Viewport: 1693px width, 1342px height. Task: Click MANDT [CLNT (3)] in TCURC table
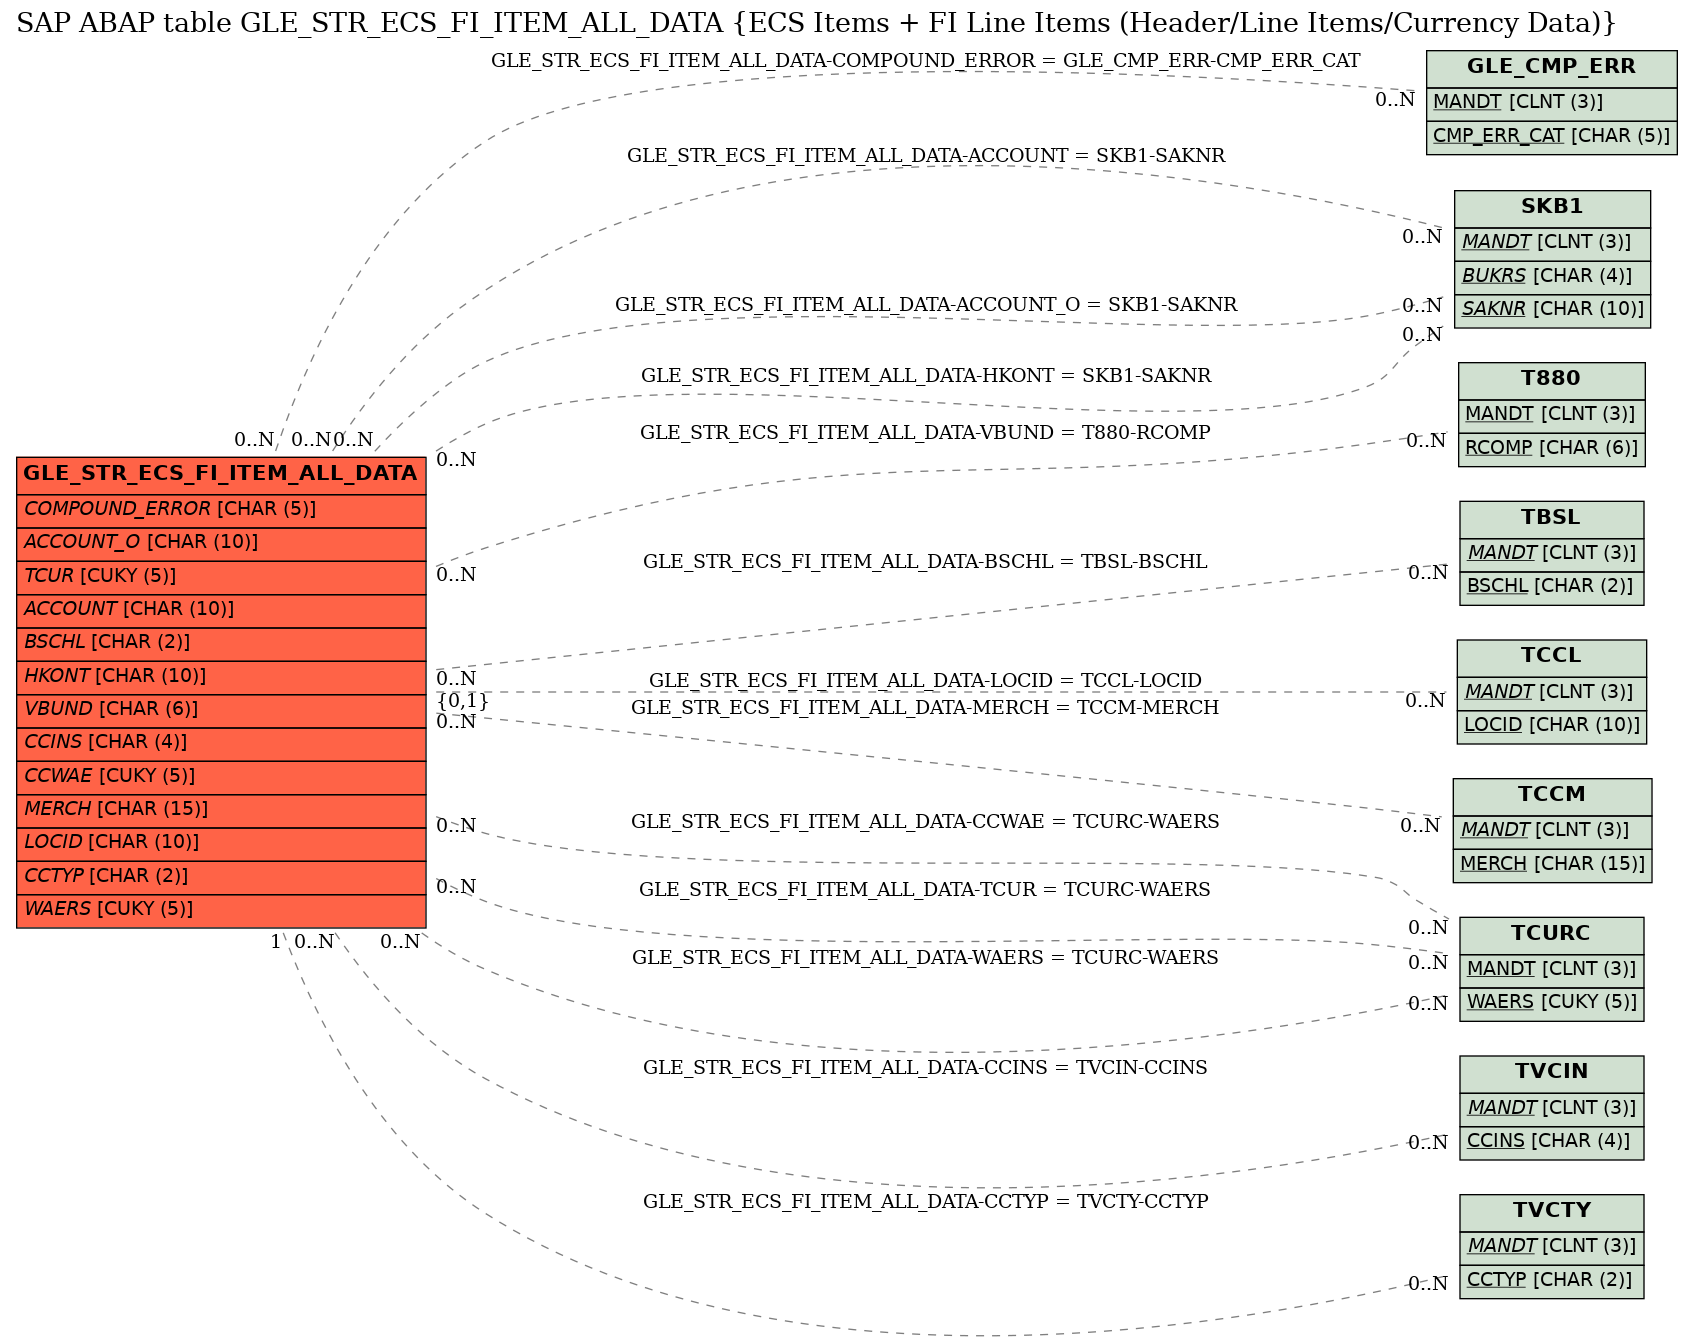[x=1551, y=970]
